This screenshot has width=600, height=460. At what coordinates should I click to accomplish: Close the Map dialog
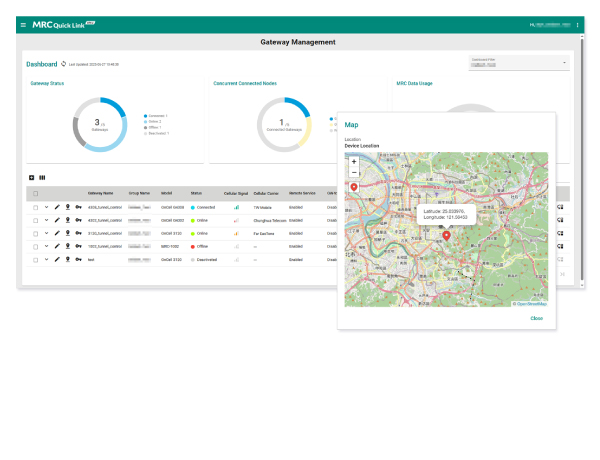[537, 318]
